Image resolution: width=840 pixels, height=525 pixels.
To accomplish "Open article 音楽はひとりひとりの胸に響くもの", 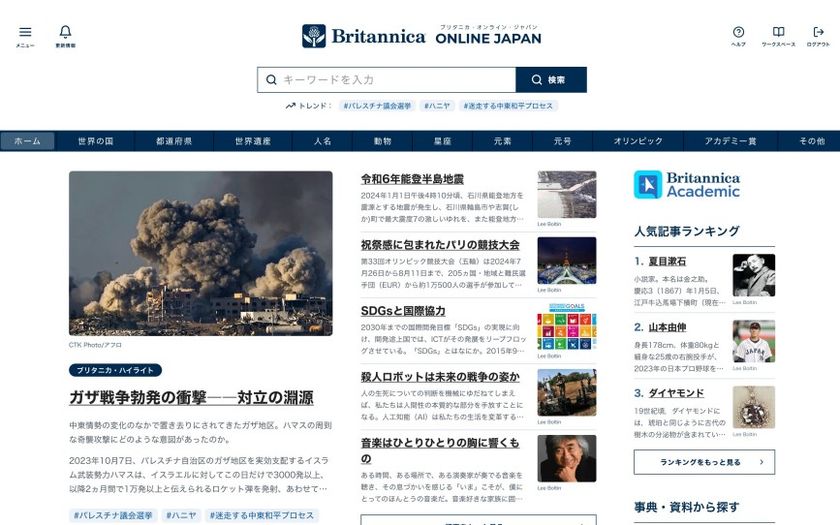I will coord(440,451).
